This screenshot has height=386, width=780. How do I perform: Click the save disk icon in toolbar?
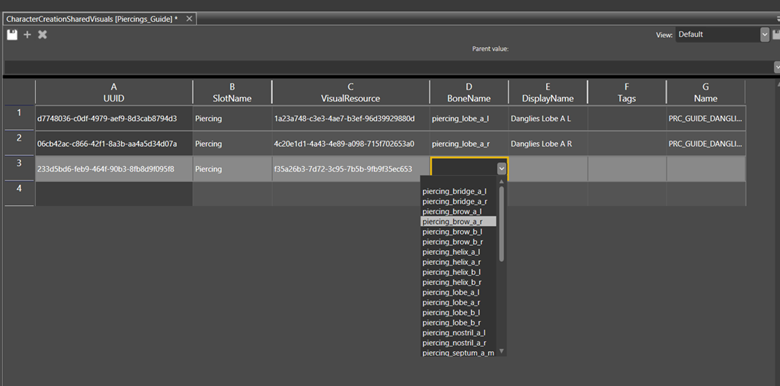12,35
